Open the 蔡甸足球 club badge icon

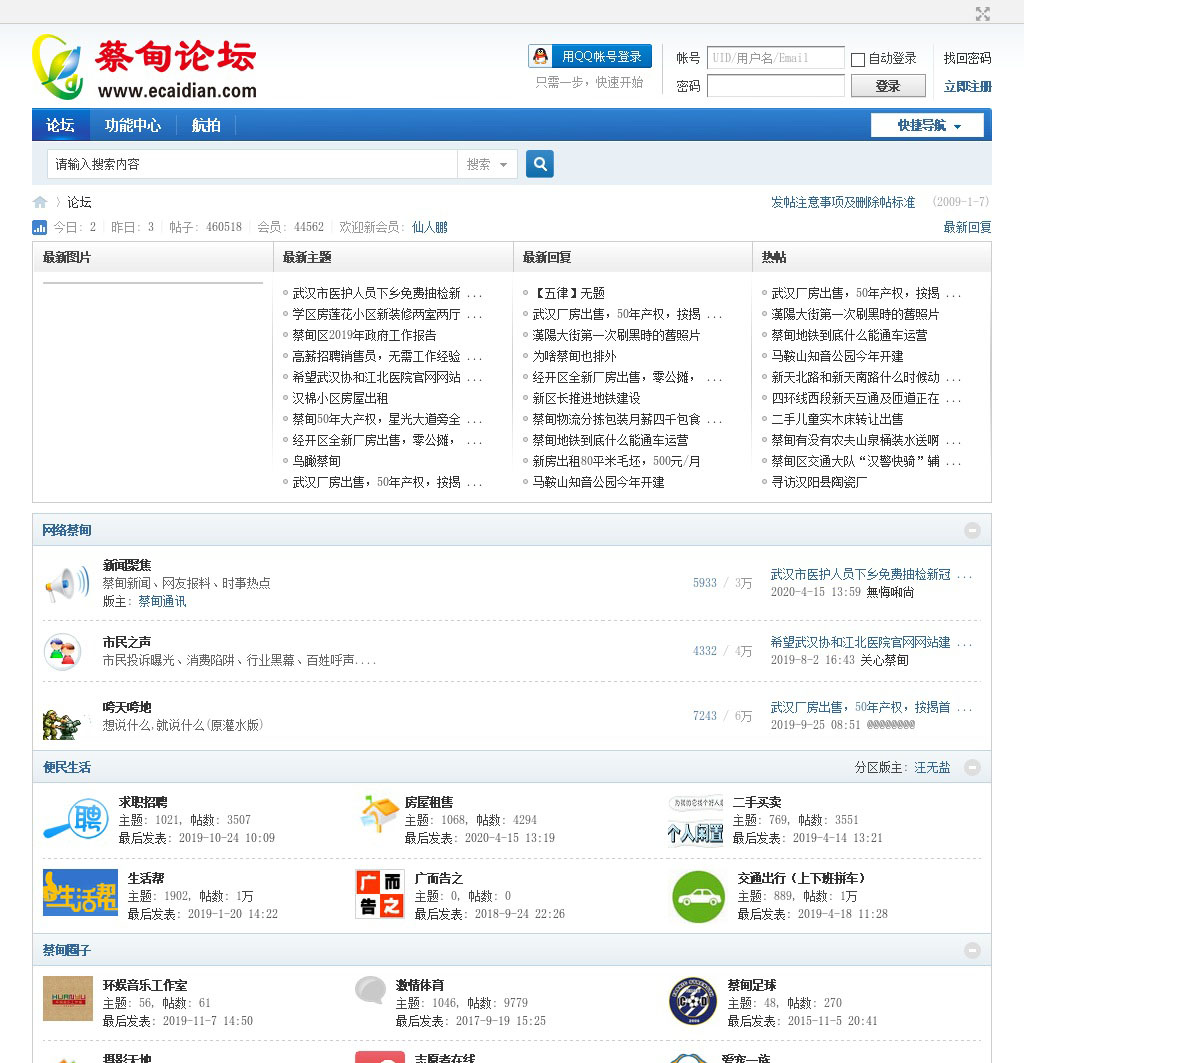pyautogui.click(x=692, y=1001)
